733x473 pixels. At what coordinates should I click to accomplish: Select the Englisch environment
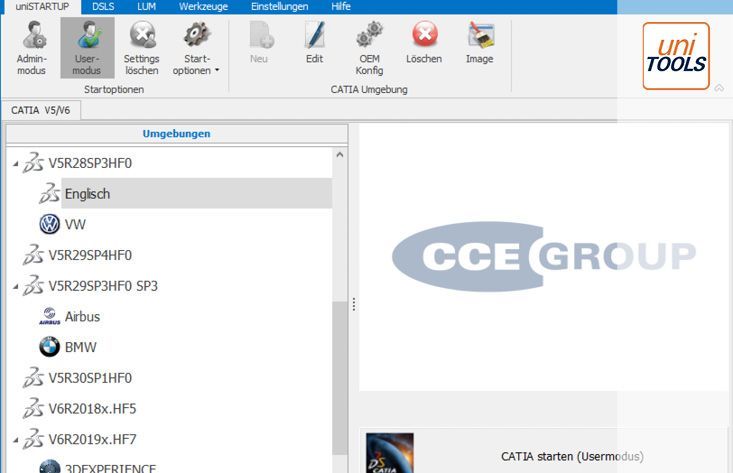click(196, 194)
